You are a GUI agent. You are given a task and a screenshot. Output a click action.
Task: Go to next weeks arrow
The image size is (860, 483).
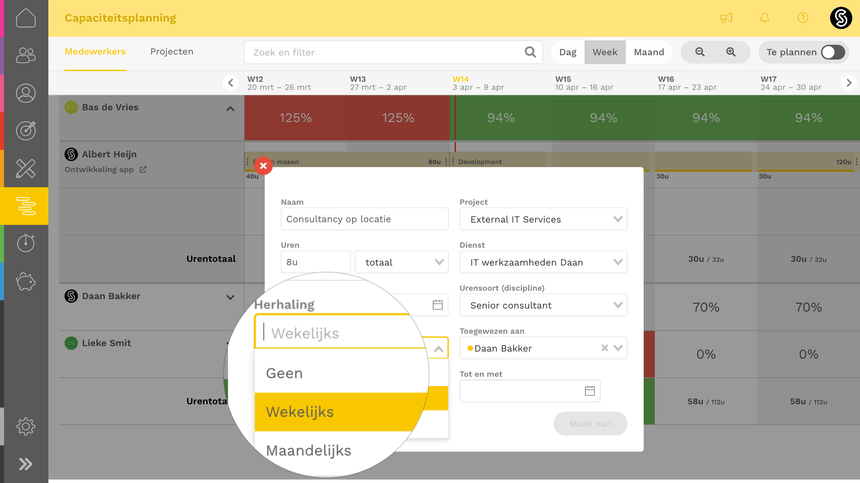click(848, 83)
